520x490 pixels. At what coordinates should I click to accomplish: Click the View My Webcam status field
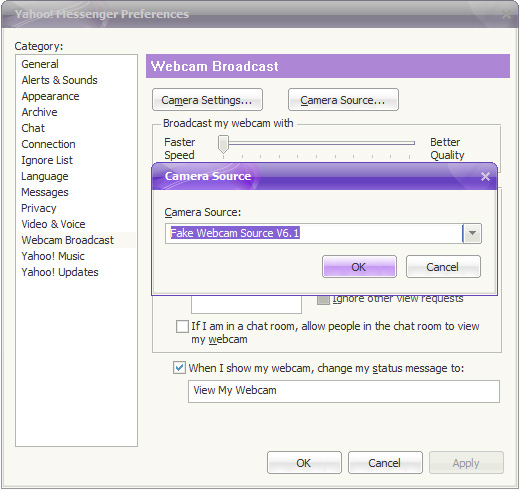click(344, 391)
